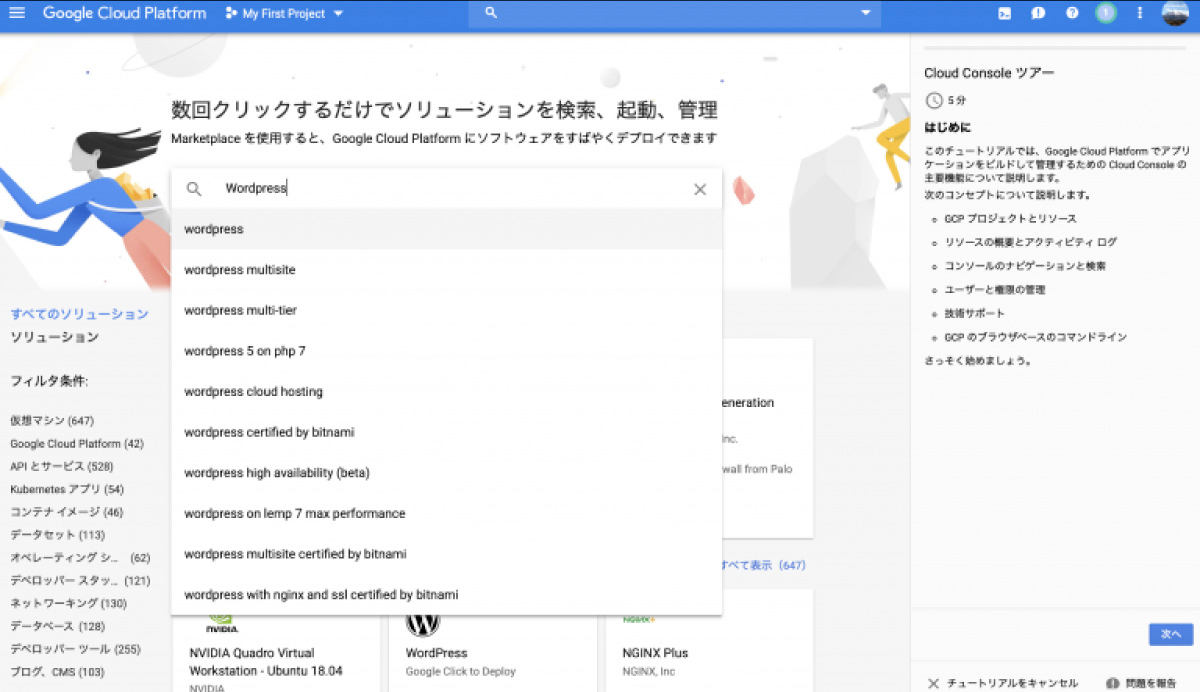Filter by デベロッパー スタッ... (121)

tap(80, 581)
